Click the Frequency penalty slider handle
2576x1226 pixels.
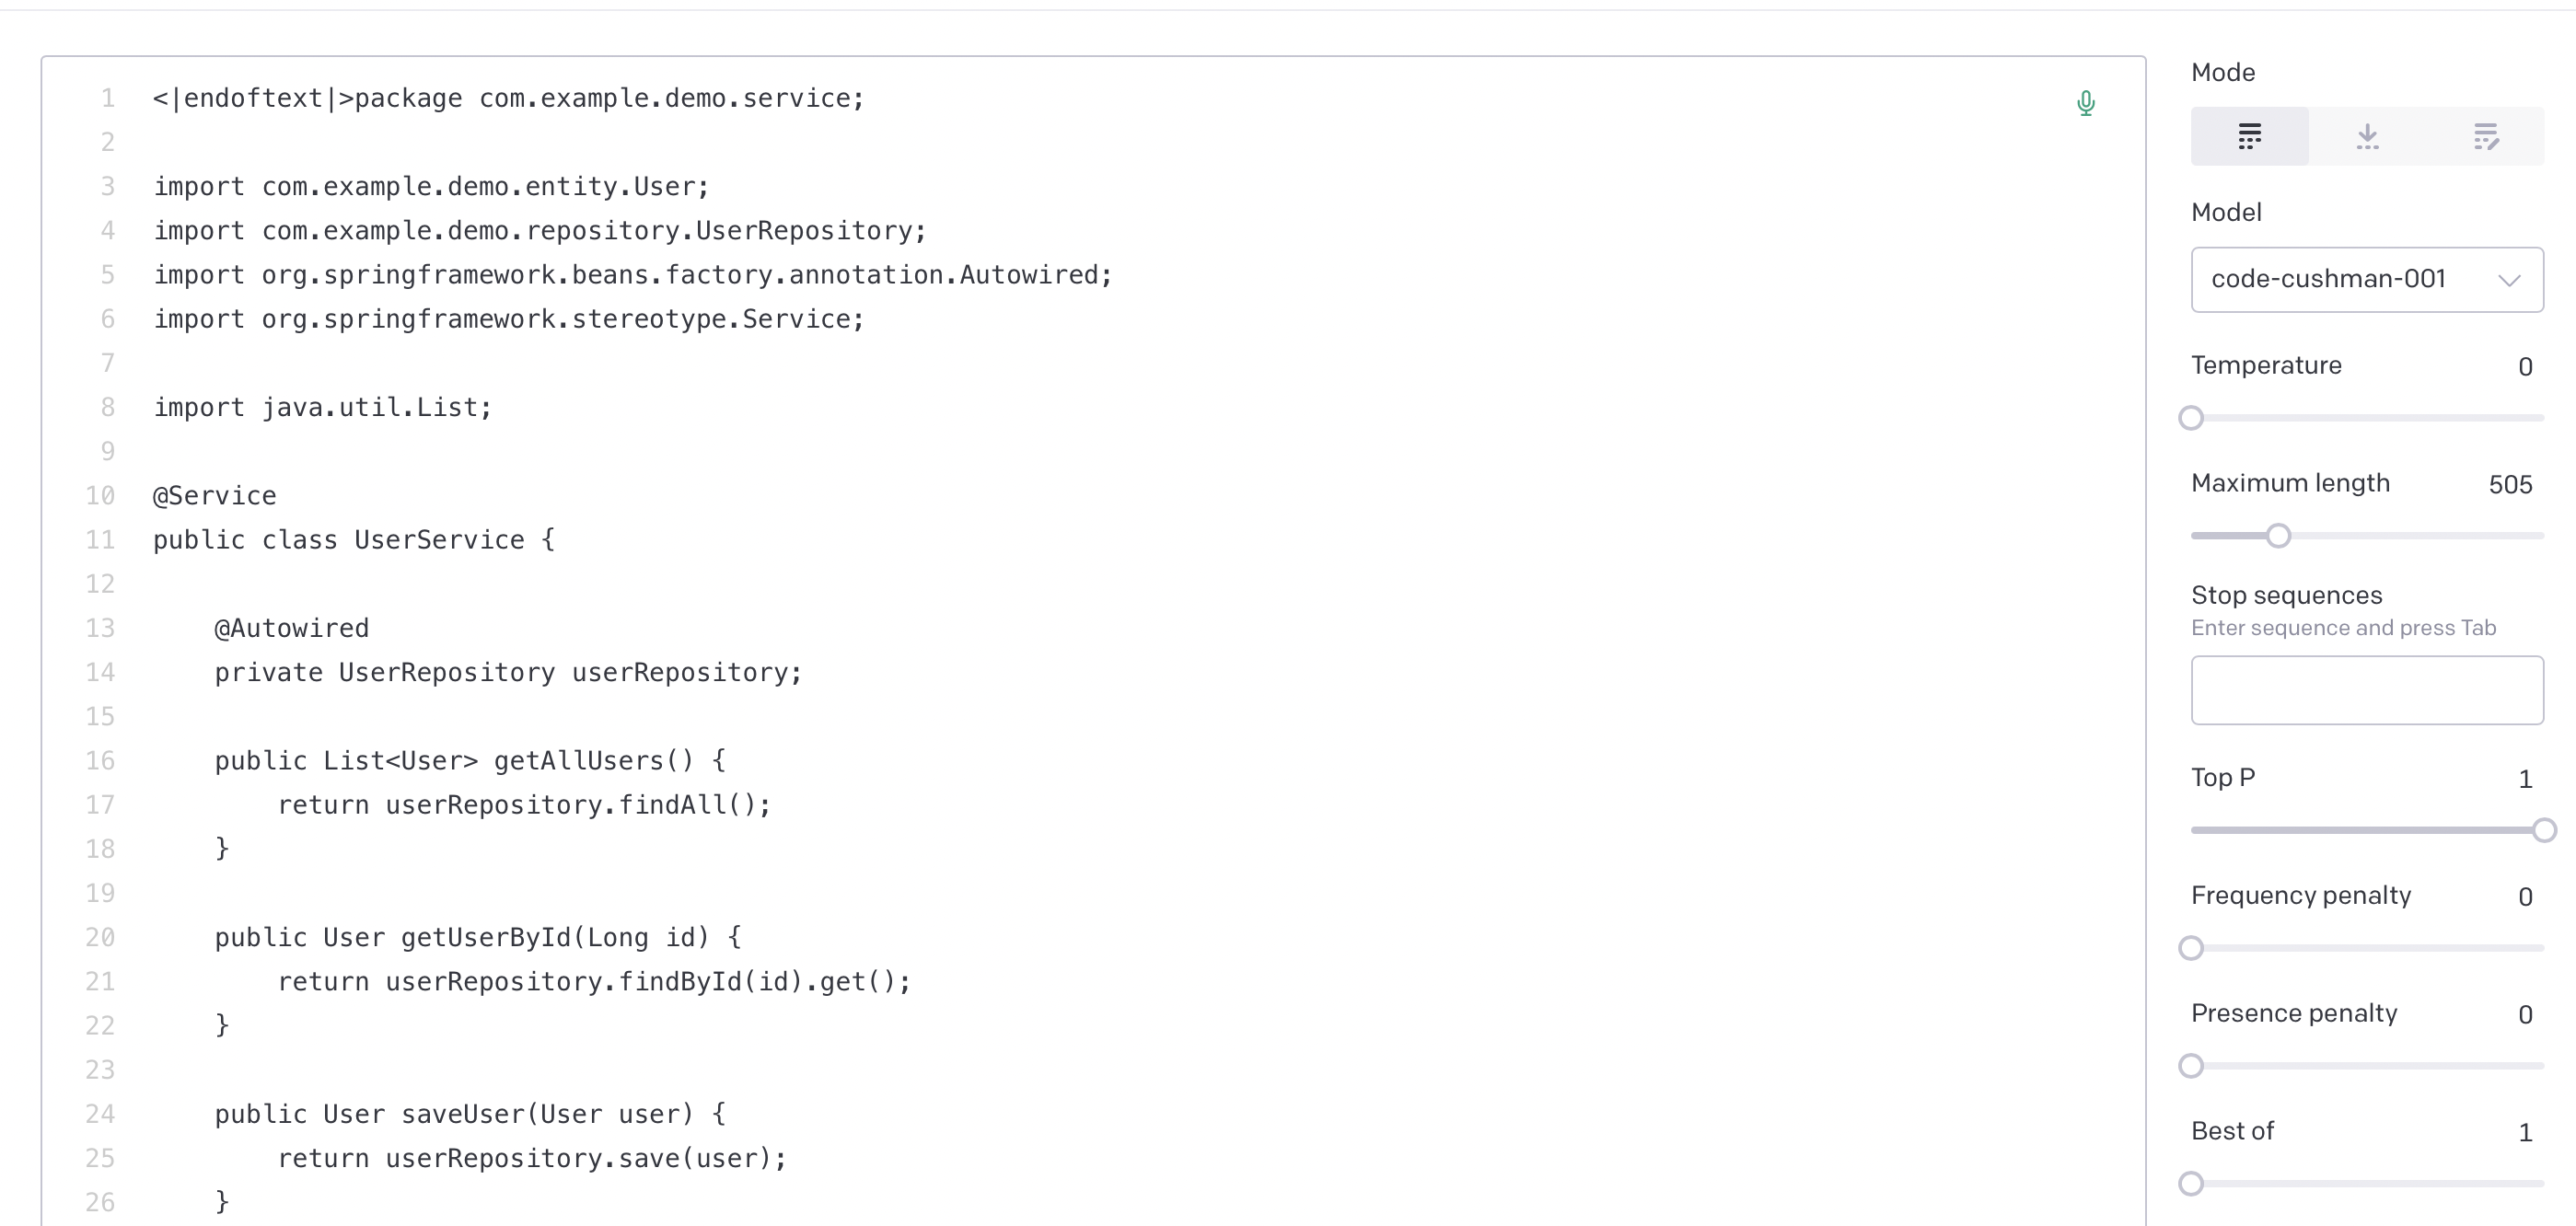coord(2191,948)
